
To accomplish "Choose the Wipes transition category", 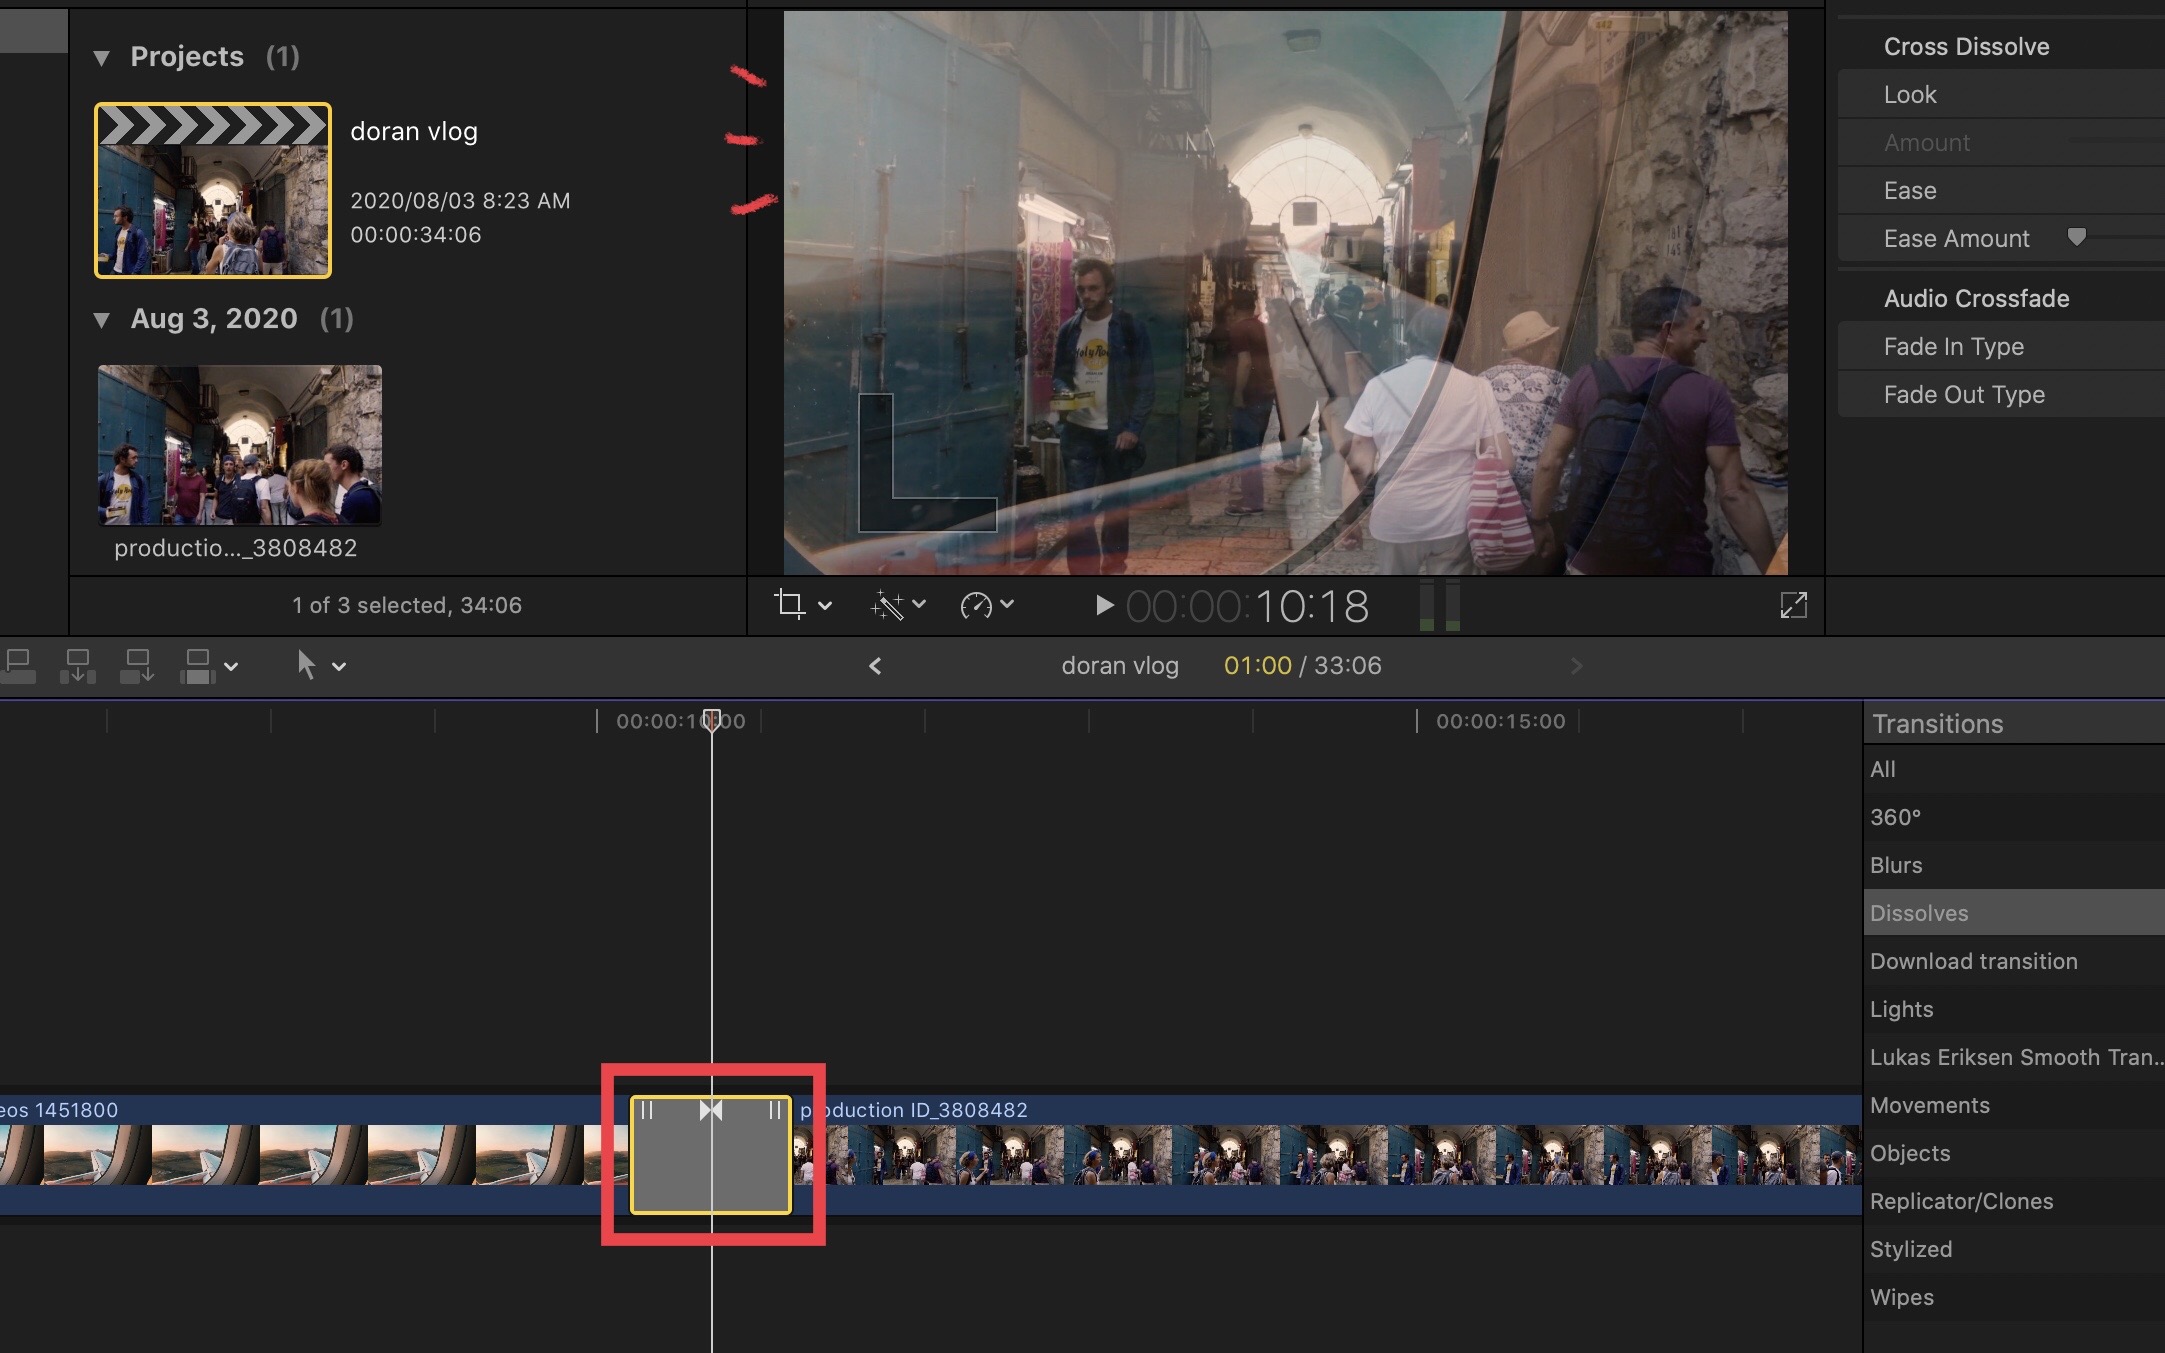I will [x=1901, y=1297].
